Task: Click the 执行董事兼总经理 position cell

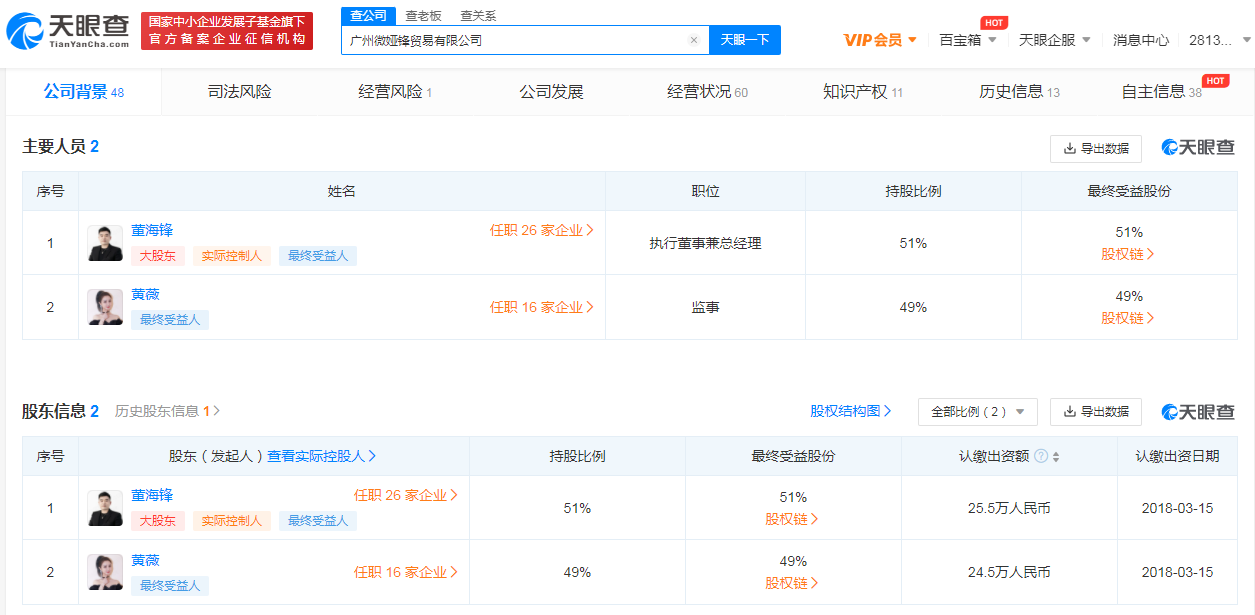Action: [x=705, y=243]
